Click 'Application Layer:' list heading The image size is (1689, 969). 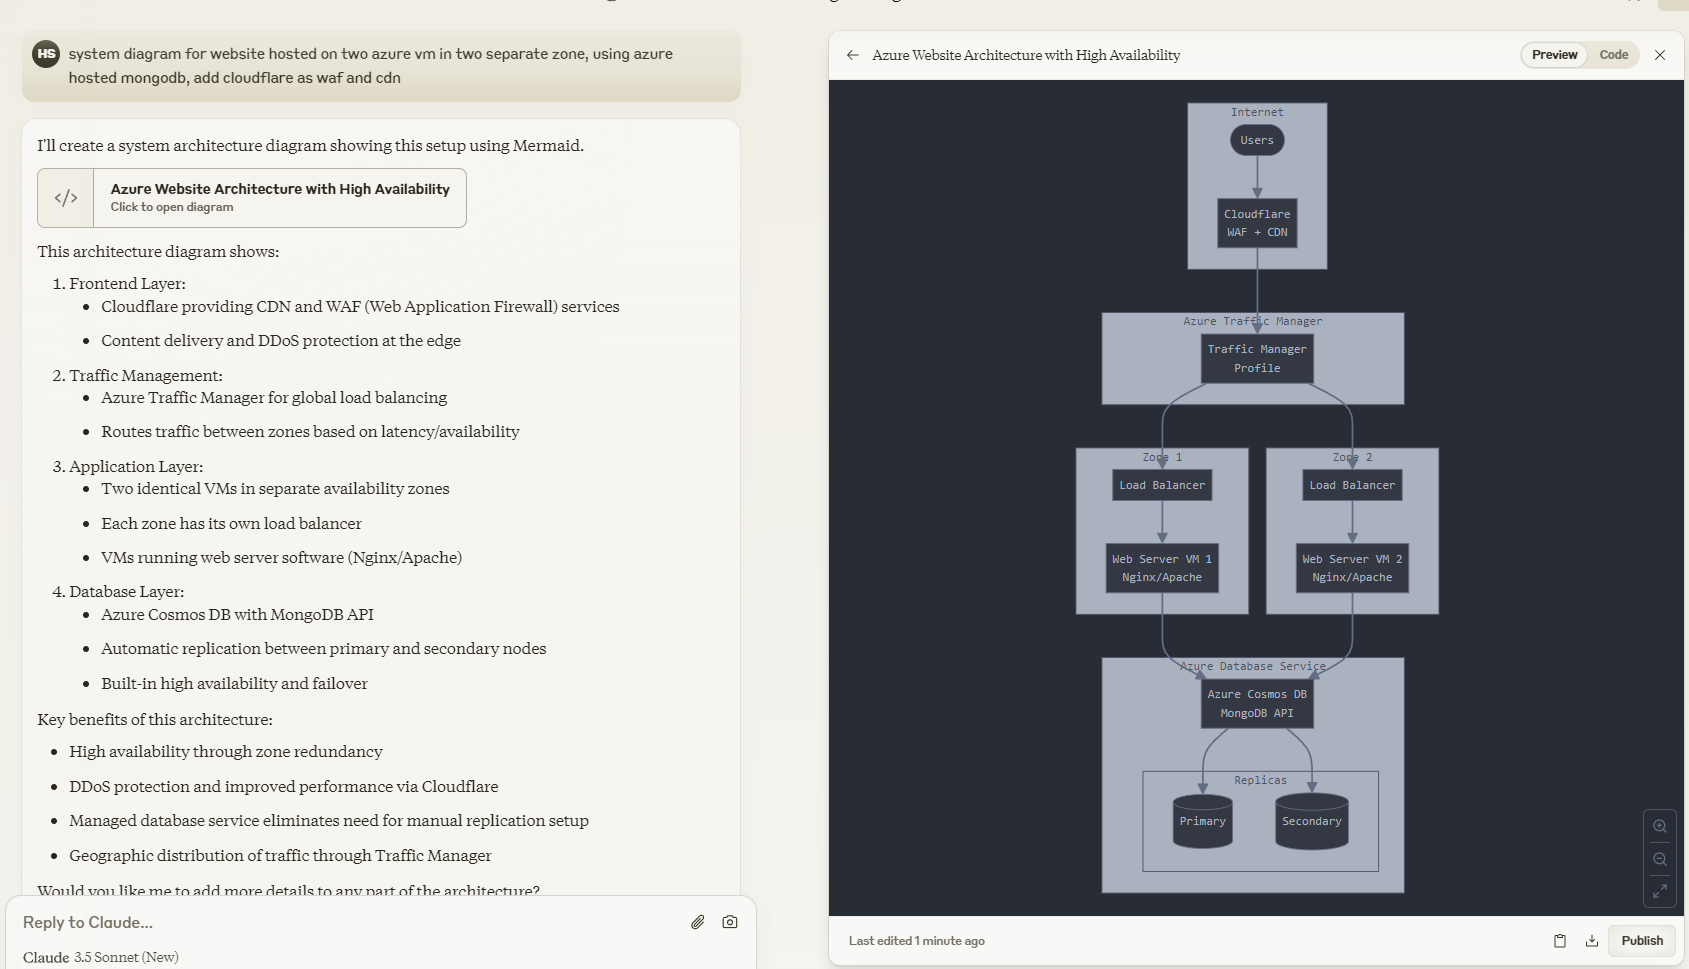tap(136, 466)
